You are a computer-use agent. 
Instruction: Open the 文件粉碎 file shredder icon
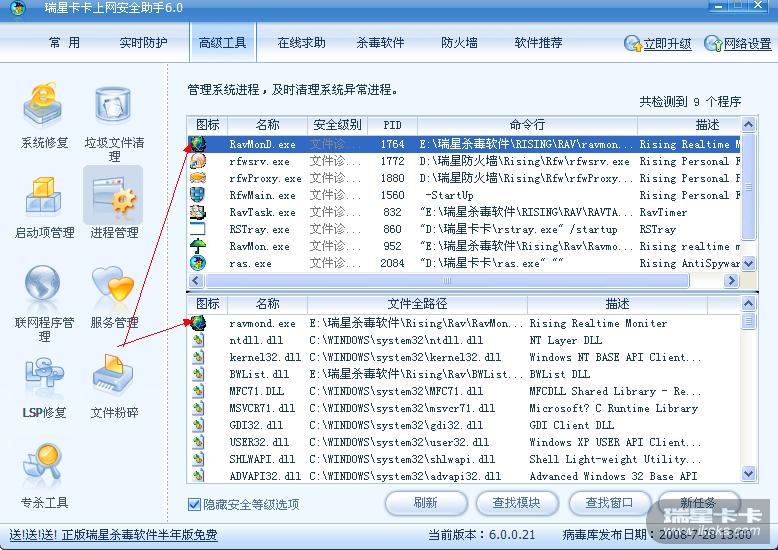[x=113, y=375]
